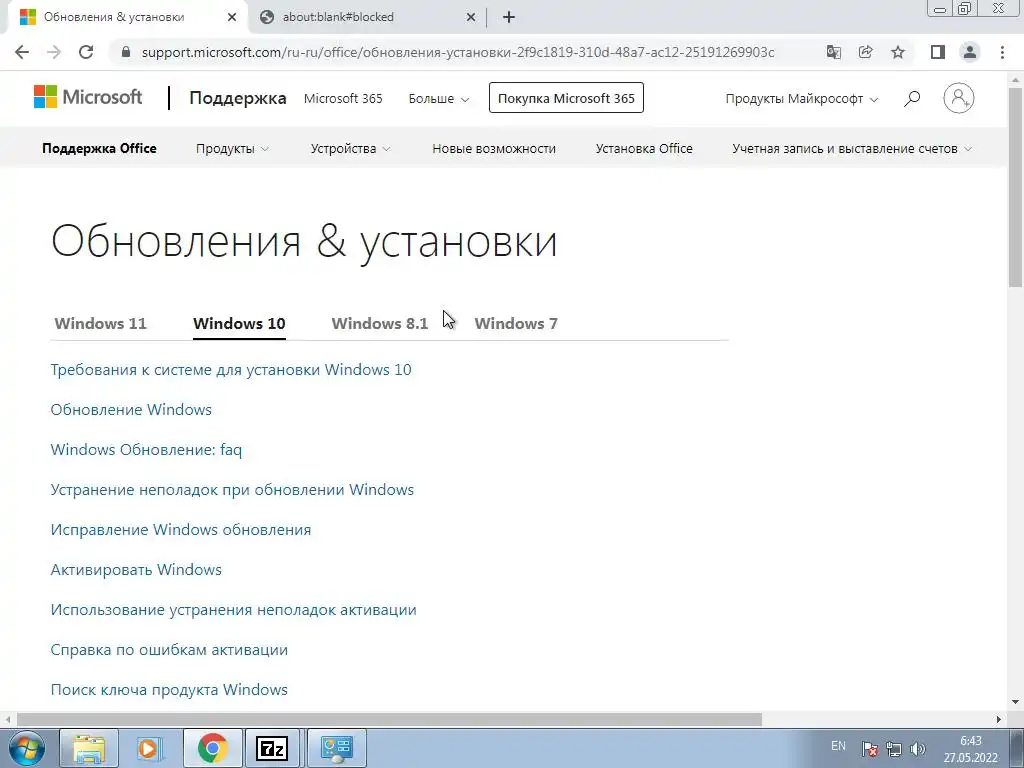Image resolution: width=1024 pixels, height=768 pixels.
Task: Click the Покупка Microsoft 365 button
Action: [566, 98]
